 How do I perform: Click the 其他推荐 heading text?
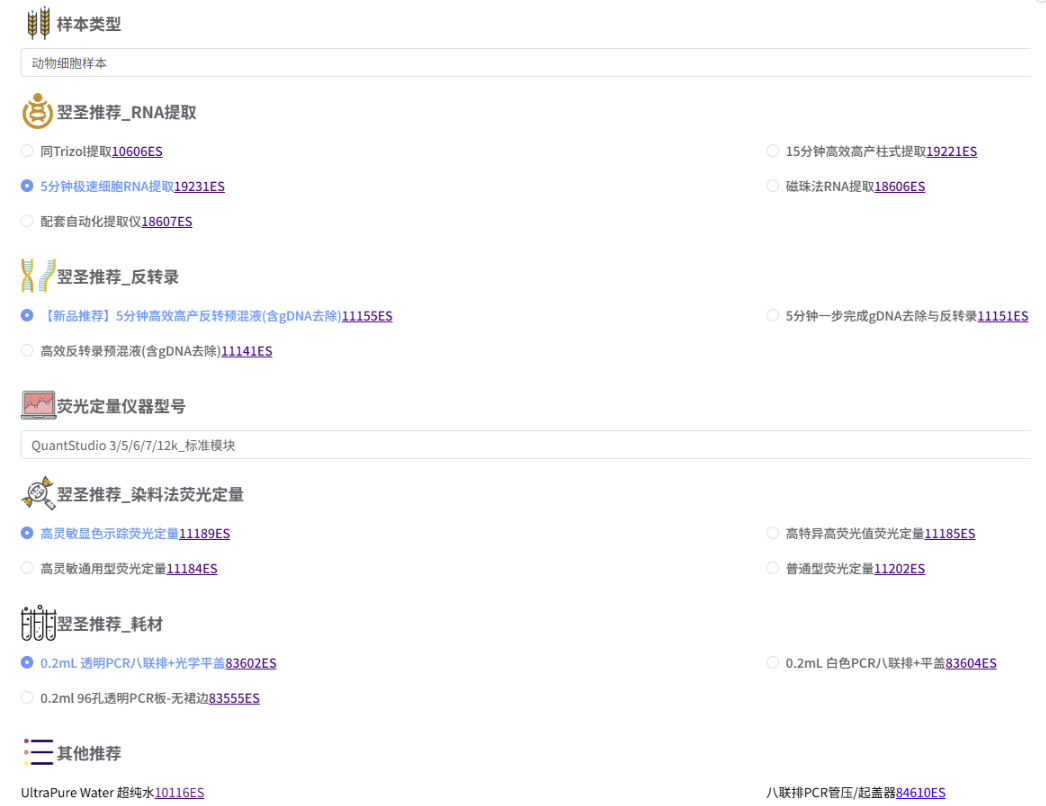pyautogui.click(x=89, y=753)
